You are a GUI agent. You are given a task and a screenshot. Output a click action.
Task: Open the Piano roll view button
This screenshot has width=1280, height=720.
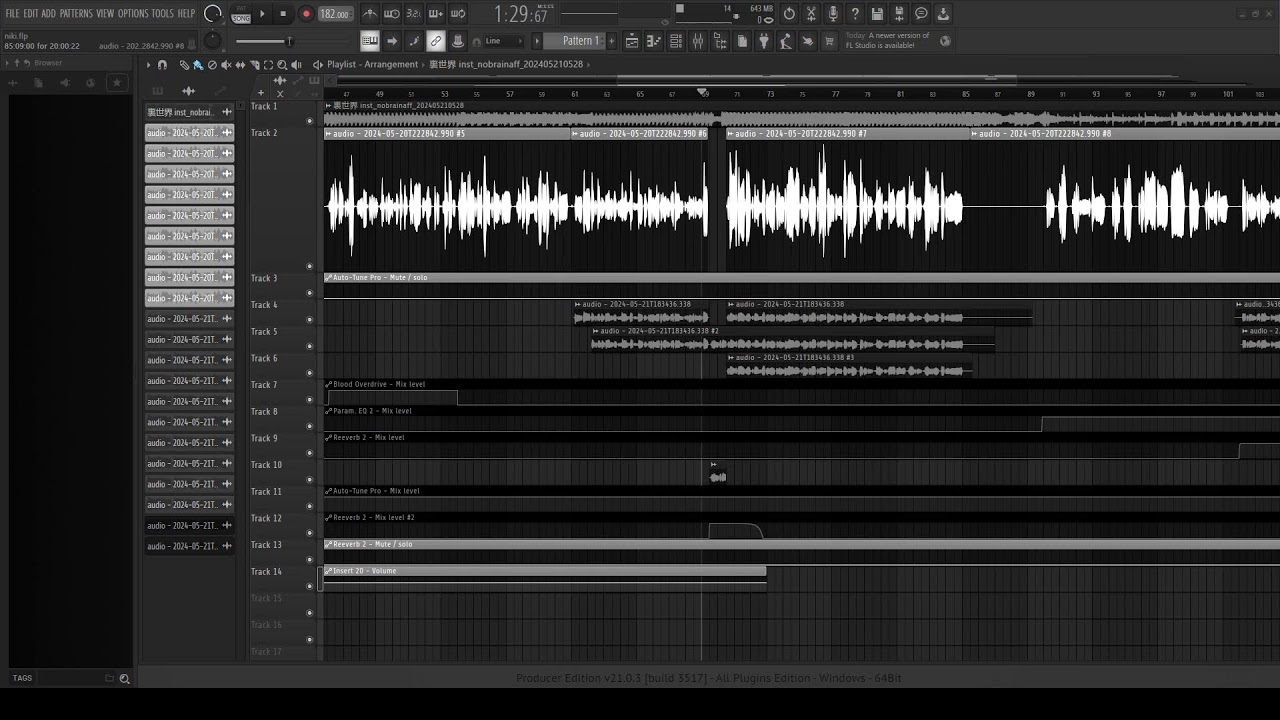(654, 41)
